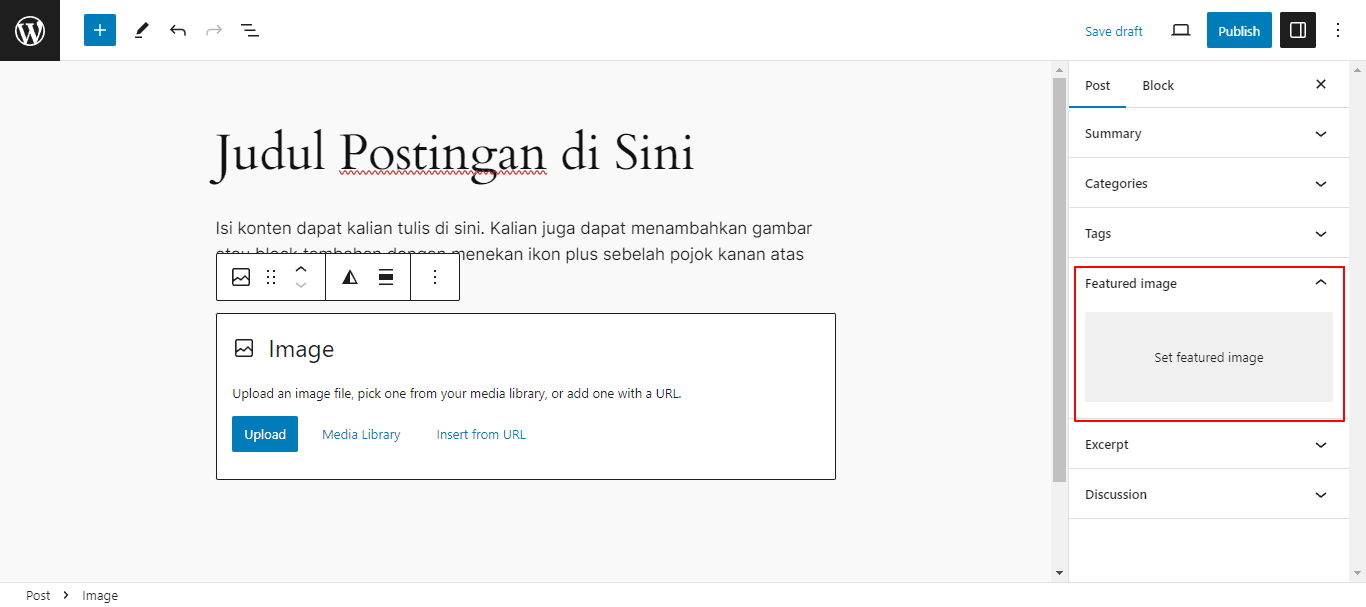
Task: Open the block options kebab menu
Action: click(x=435, y=277)
